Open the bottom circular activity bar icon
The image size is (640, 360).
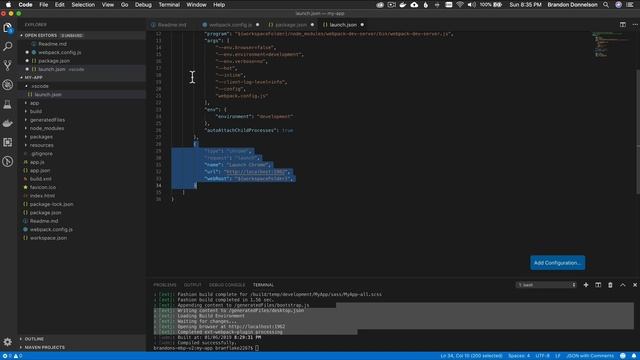(8, 162)
